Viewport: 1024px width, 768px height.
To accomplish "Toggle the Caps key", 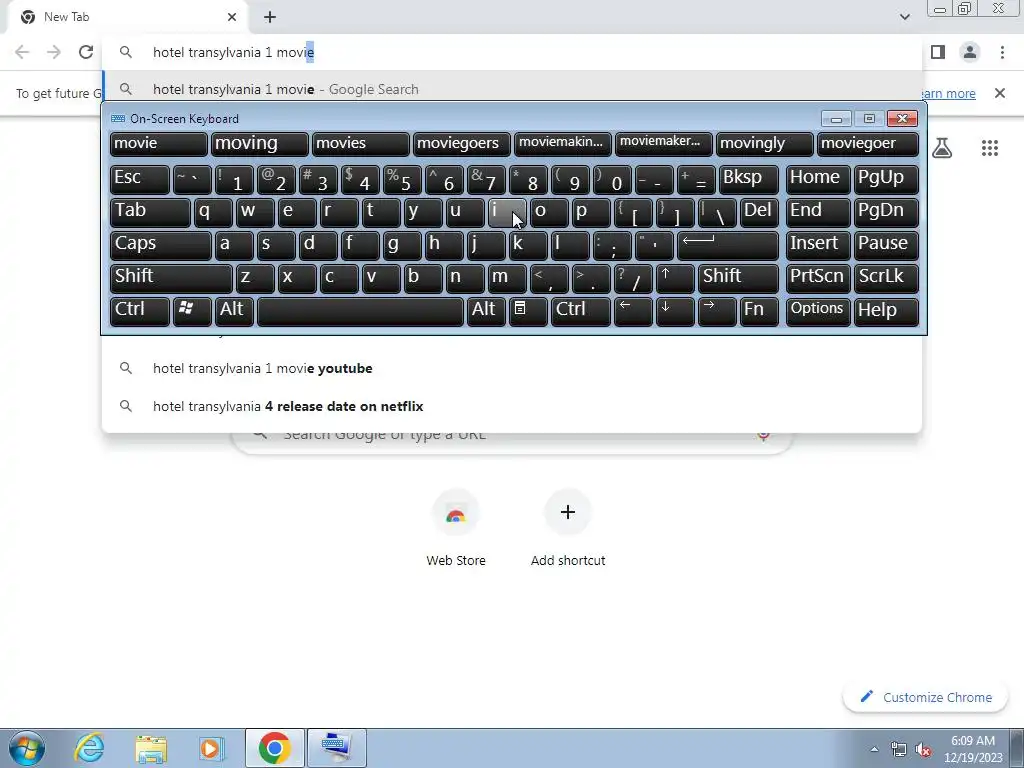I will (161, 245).
